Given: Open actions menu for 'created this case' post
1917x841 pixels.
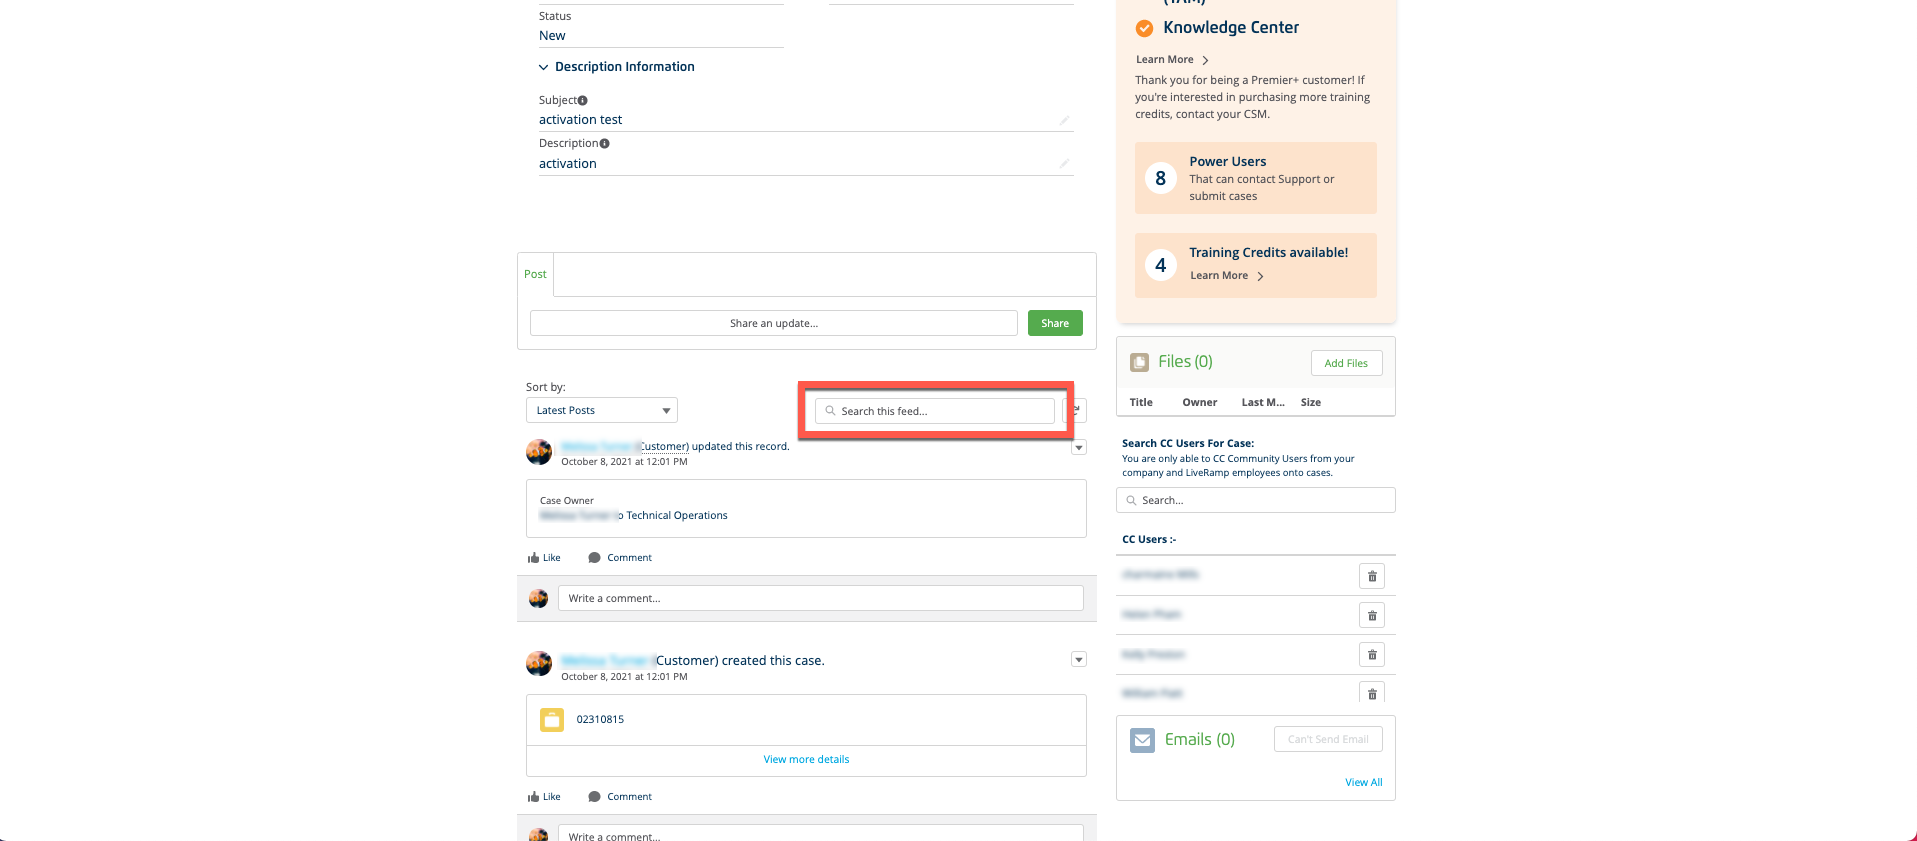Looking at the screenshot, I should tap(1079, 660).
